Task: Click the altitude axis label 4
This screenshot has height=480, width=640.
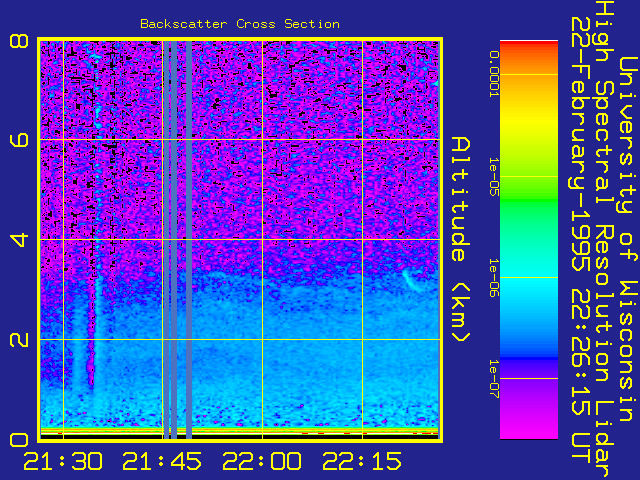Action: [x=19, y=240]
